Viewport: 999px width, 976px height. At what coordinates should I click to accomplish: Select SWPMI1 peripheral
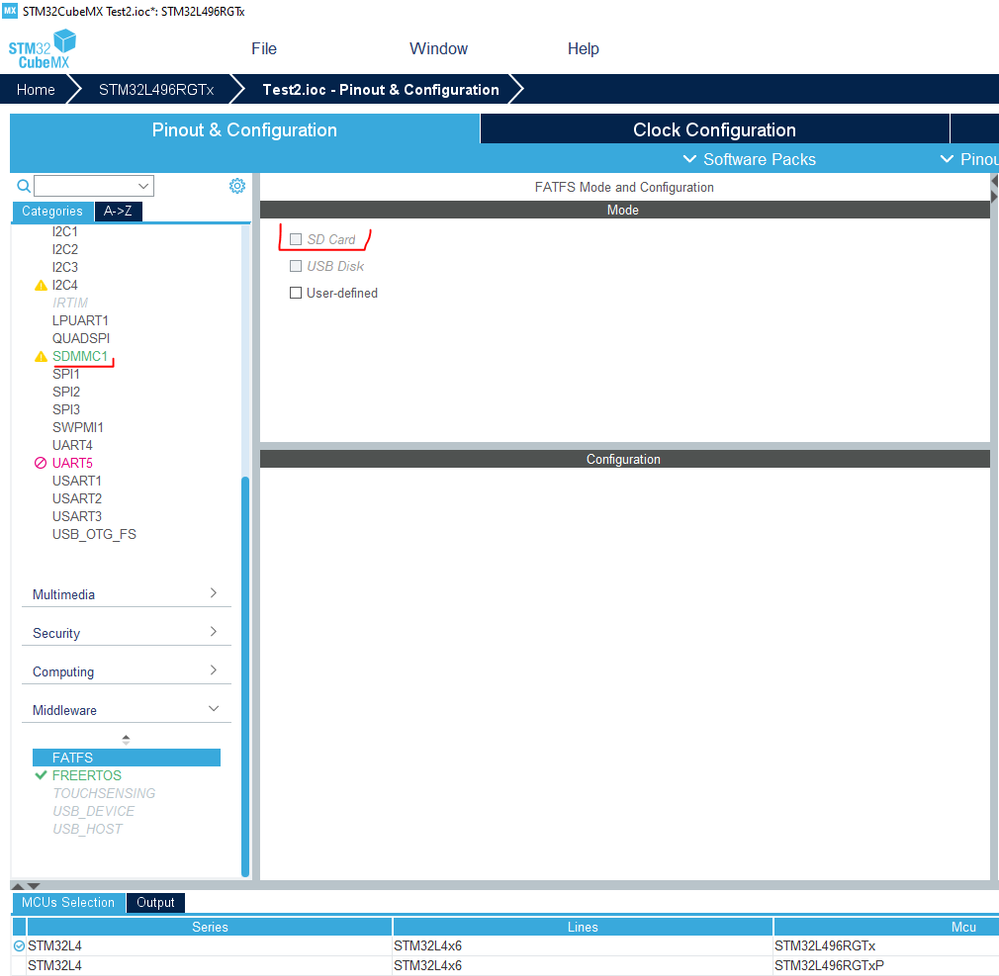point(78,427)
